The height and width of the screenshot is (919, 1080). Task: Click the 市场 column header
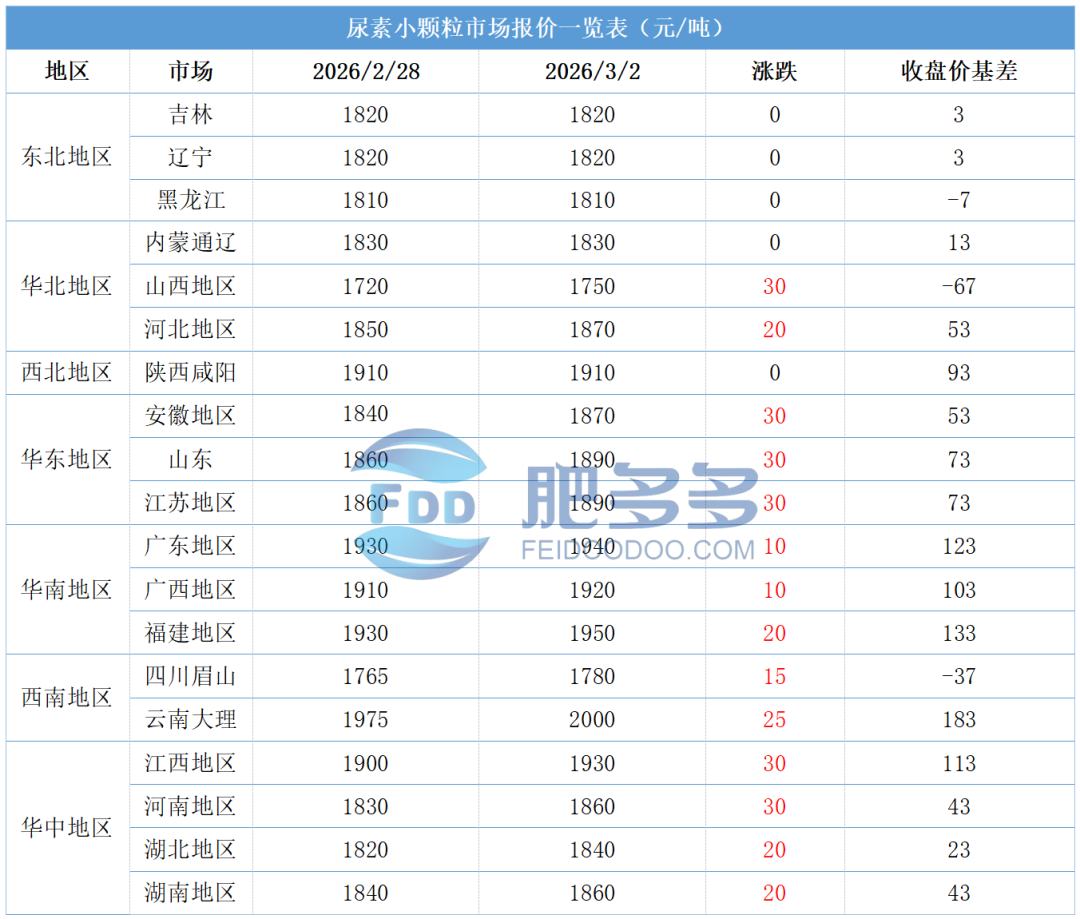(191, 71)
